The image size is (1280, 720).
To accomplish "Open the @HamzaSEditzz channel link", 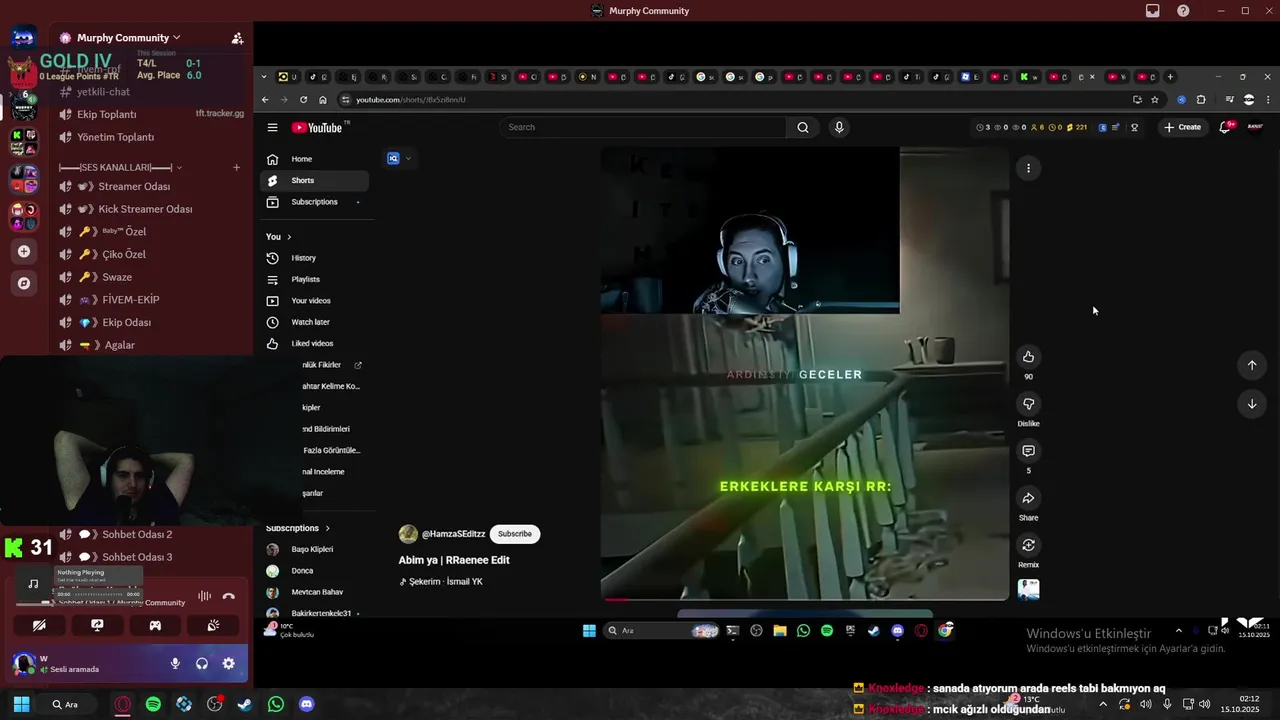I will coord(453,534).
